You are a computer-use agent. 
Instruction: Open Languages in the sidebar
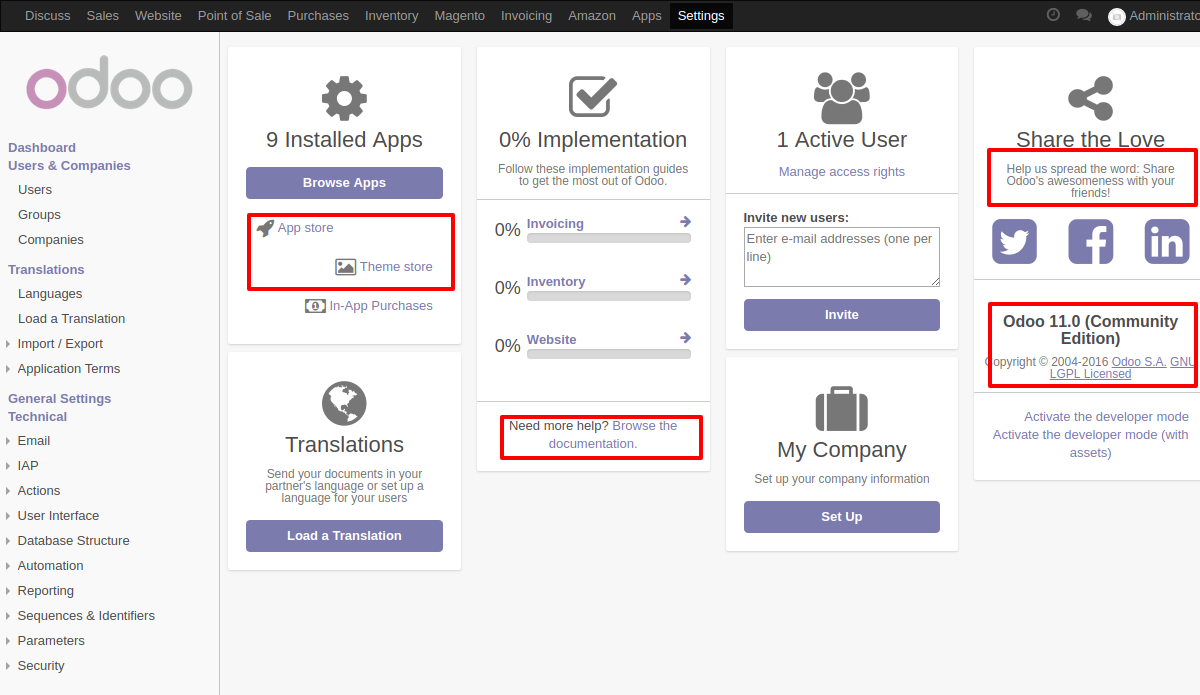coord(50,294)
